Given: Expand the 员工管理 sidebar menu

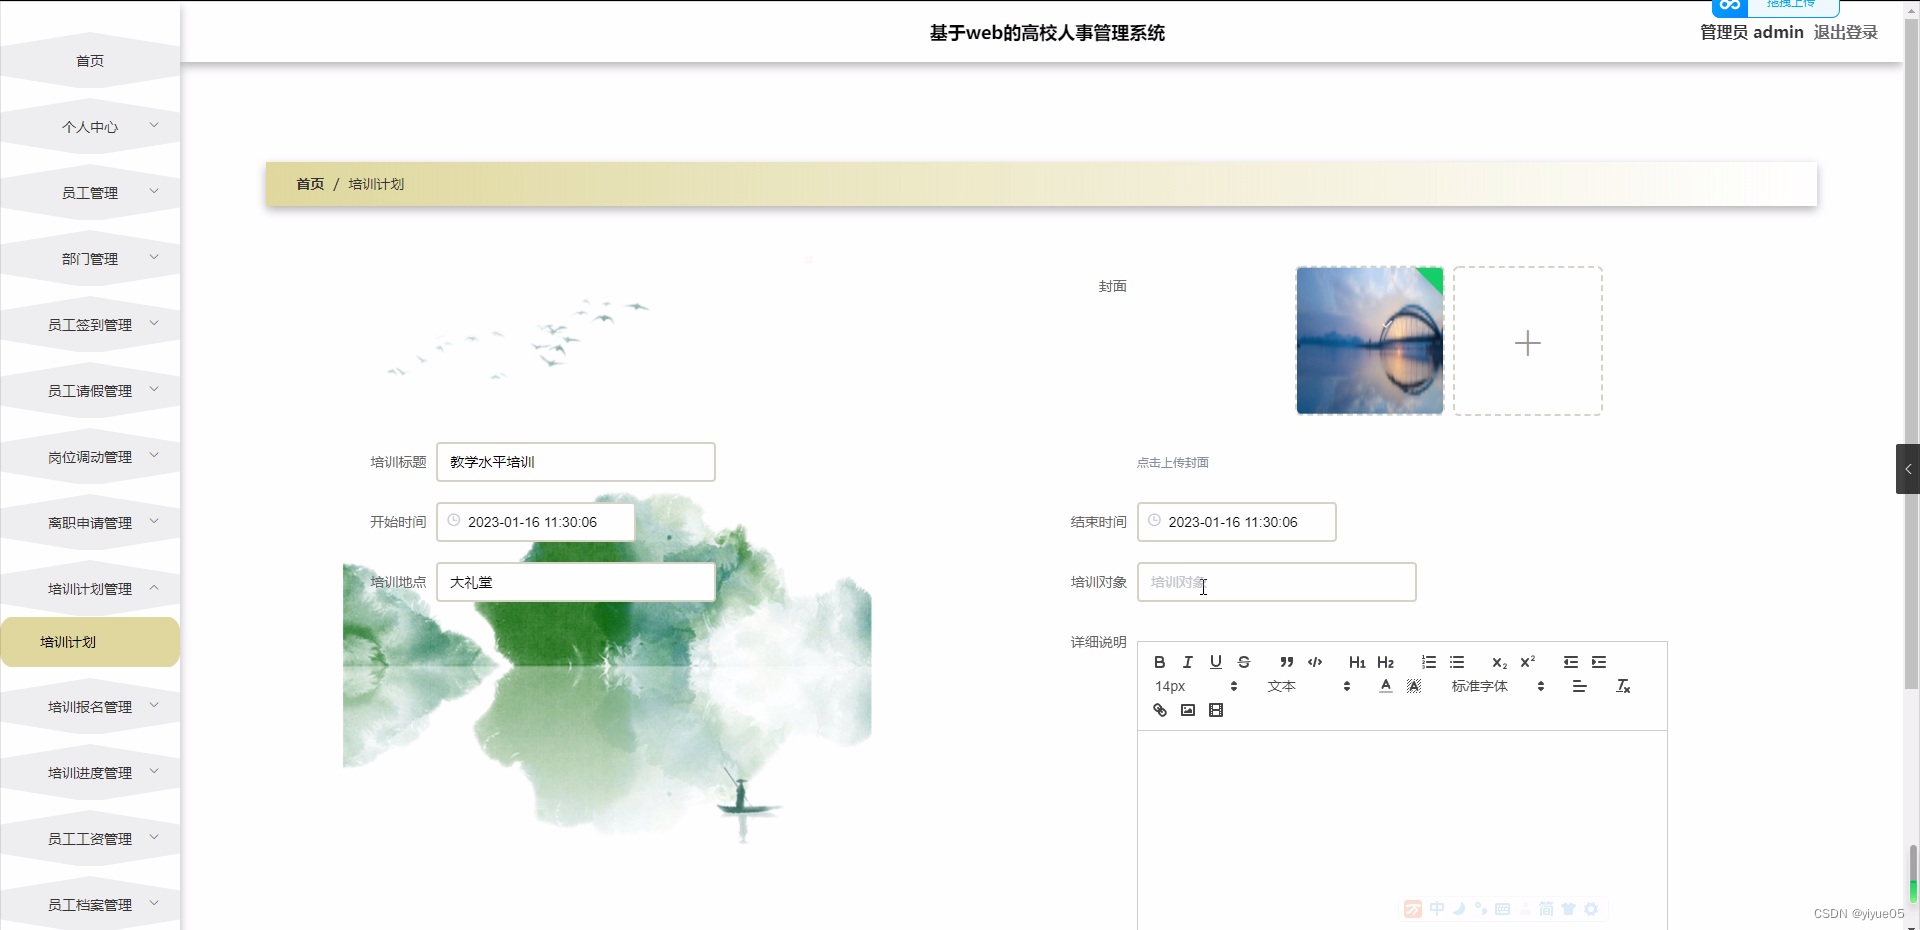Looking at the screenshot, I should [x=90, y=193].
